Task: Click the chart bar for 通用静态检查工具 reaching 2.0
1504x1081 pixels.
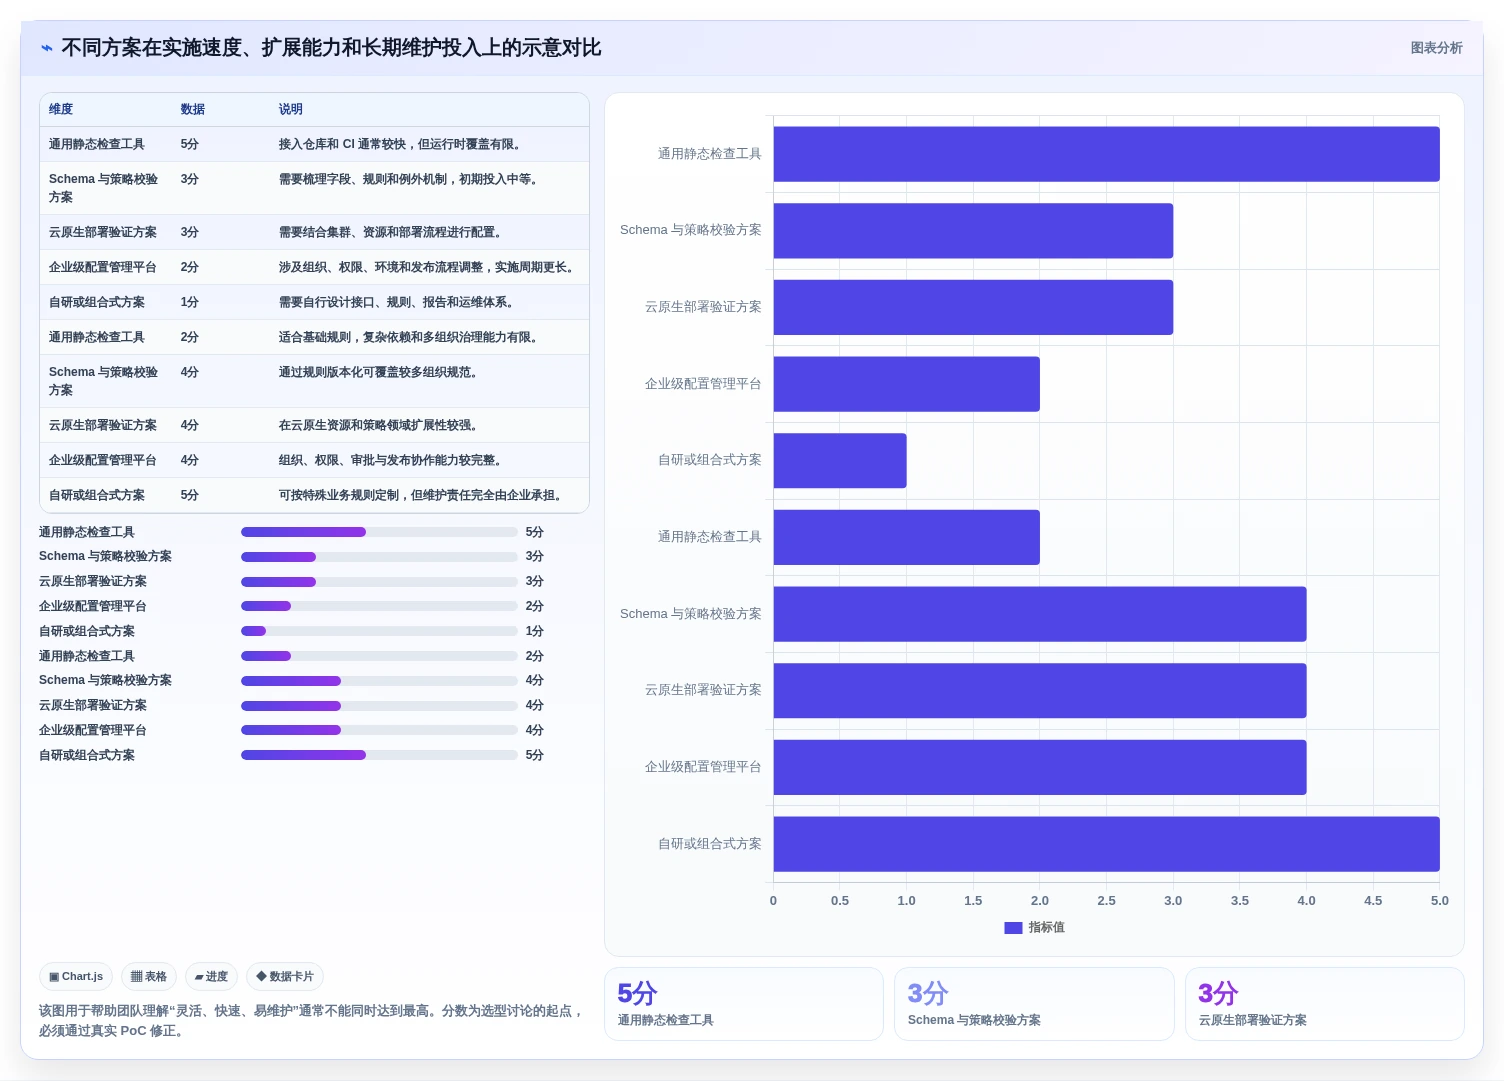Action: 906,537
